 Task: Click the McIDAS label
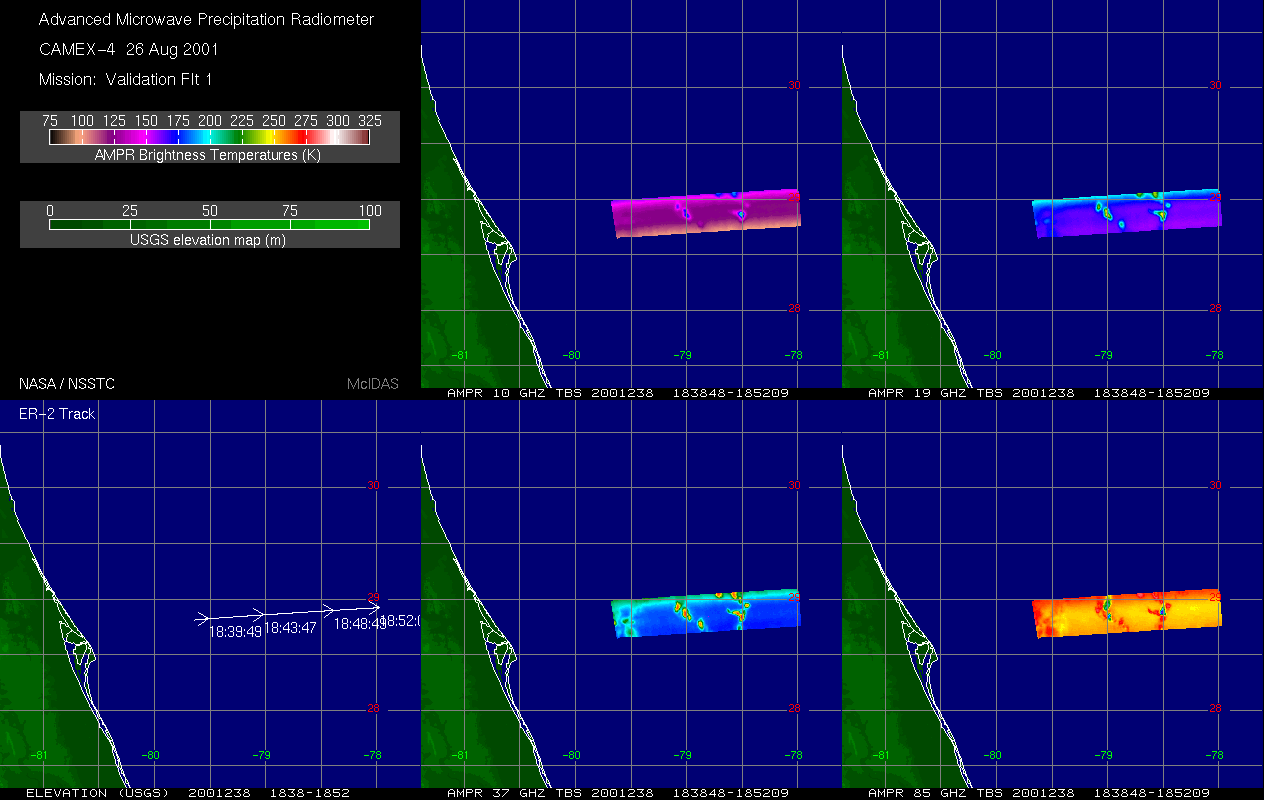pyautogui.click(x=372, y=383)
